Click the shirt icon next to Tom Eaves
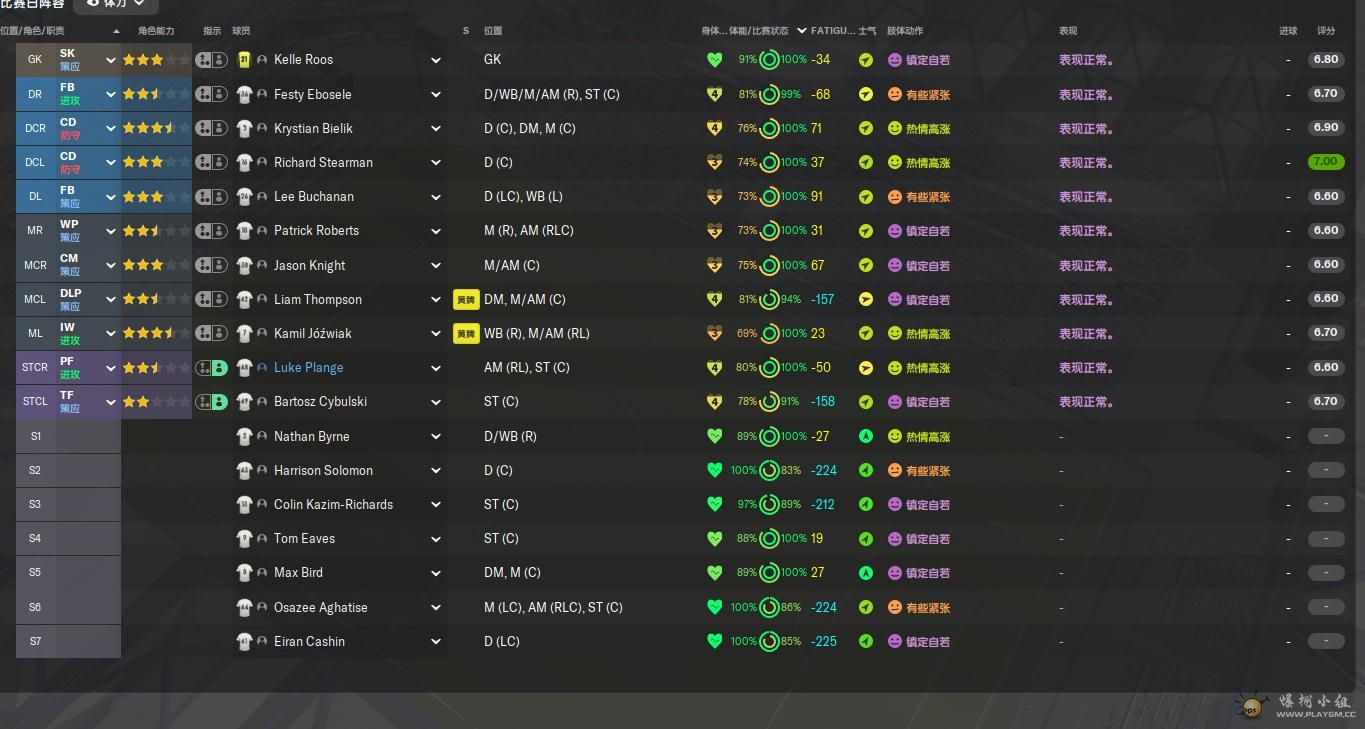Viewport: 1365px width, 729px height. 244,539
